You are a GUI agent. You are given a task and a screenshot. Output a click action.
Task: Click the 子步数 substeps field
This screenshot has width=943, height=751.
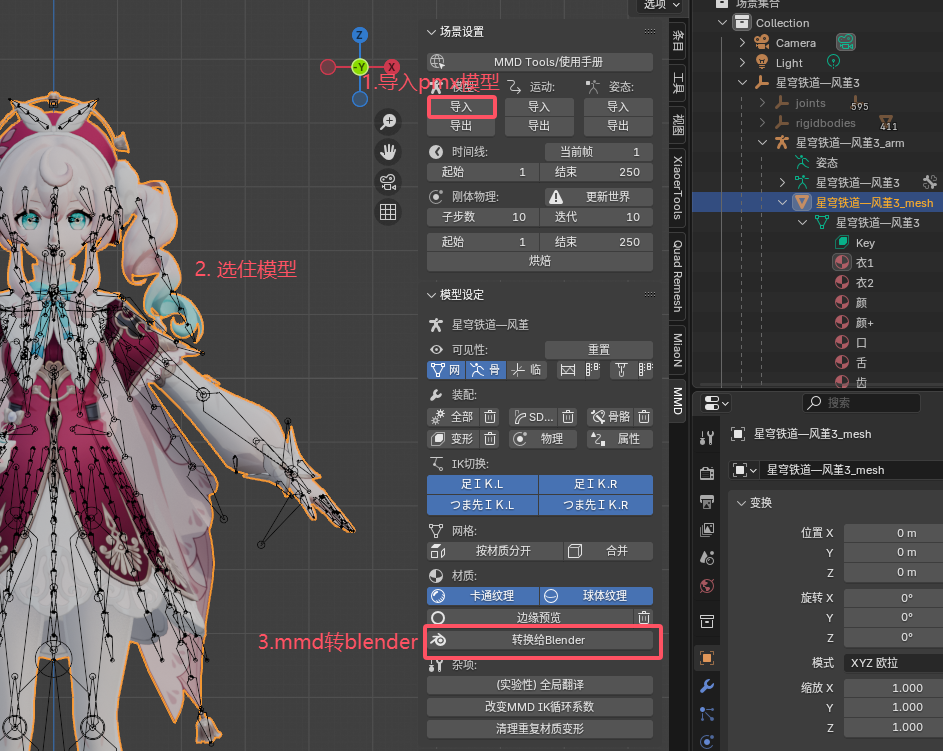[482, 217]
